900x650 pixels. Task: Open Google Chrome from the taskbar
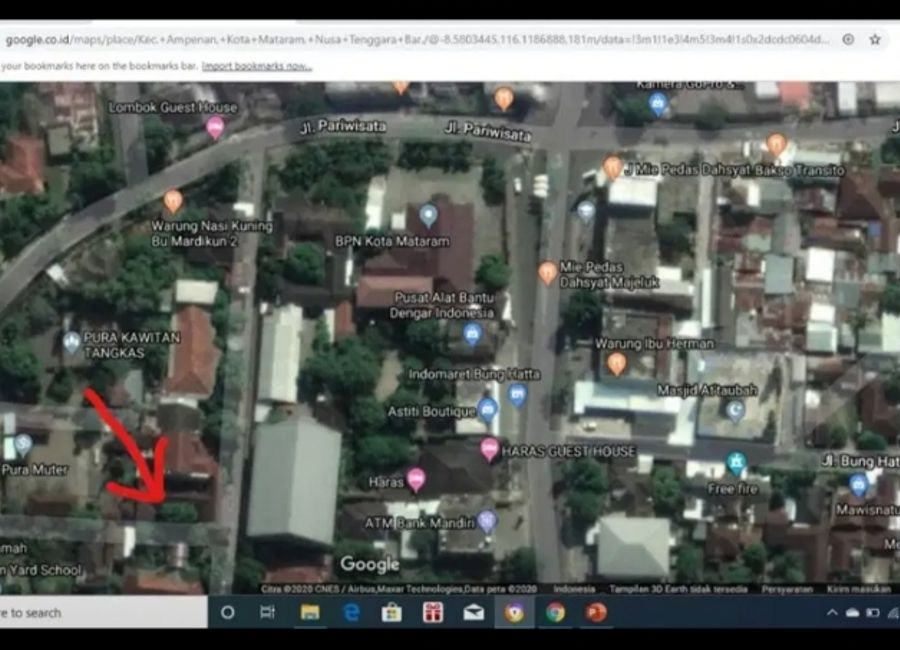[x=555, y=613]
